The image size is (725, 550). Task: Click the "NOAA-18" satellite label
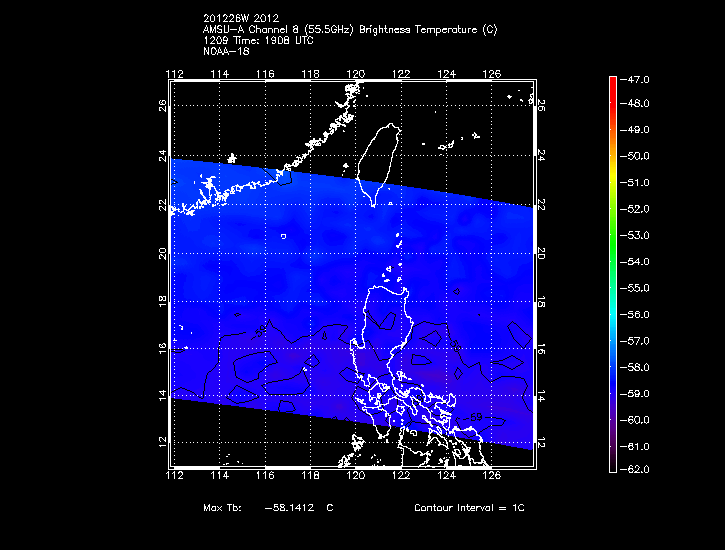[x=226, y=51]
